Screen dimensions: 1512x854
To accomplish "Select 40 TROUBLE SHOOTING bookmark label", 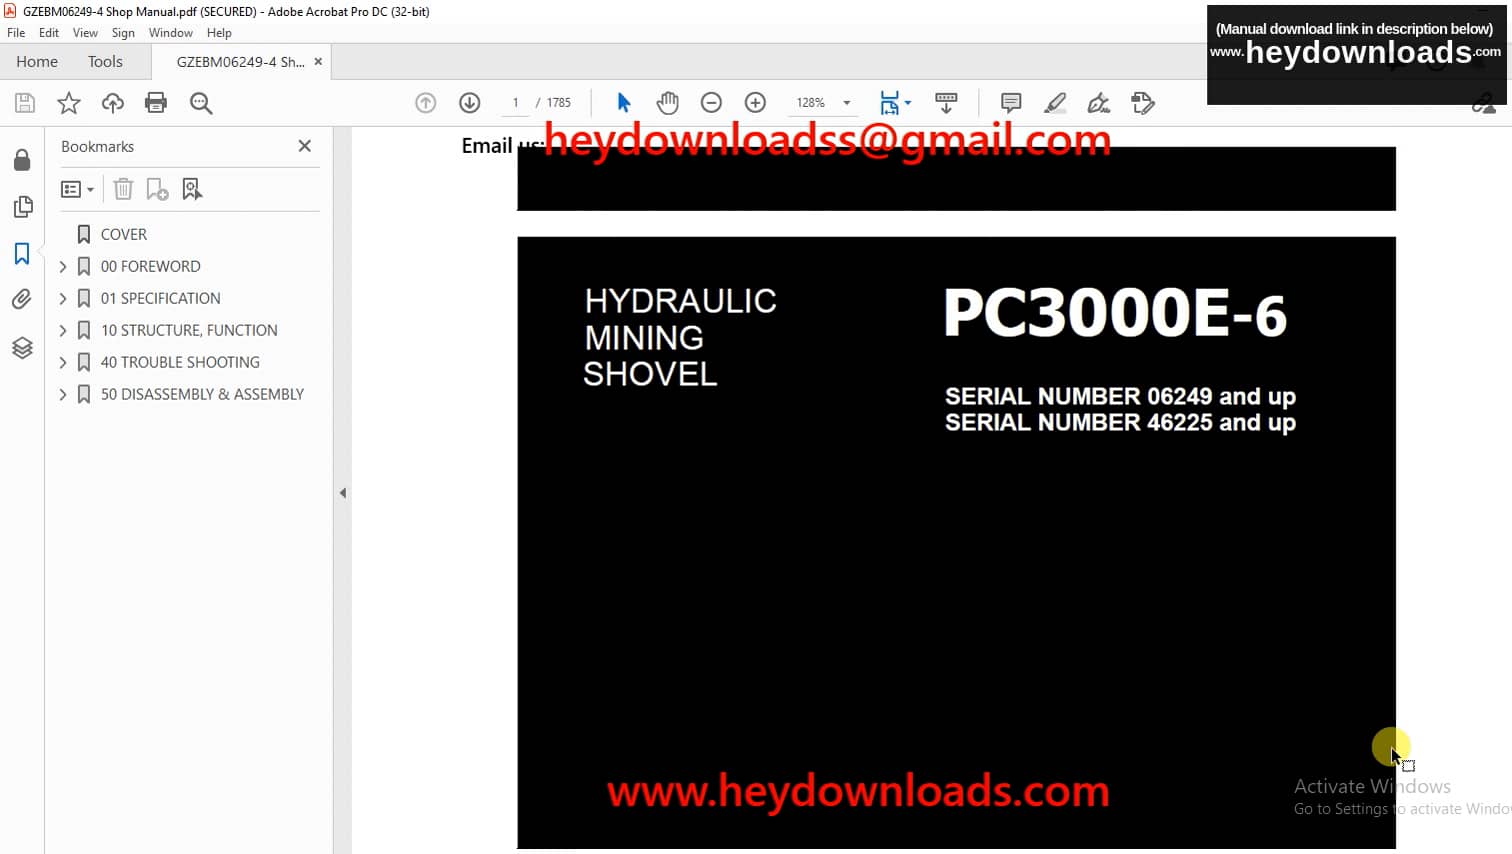I will pos(180,362).
